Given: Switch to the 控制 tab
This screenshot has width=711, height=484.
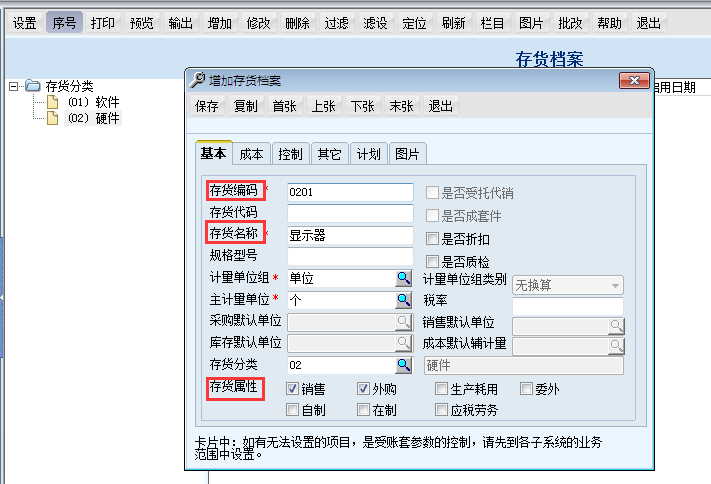Looking at the screenshot, I should point(290,154).
